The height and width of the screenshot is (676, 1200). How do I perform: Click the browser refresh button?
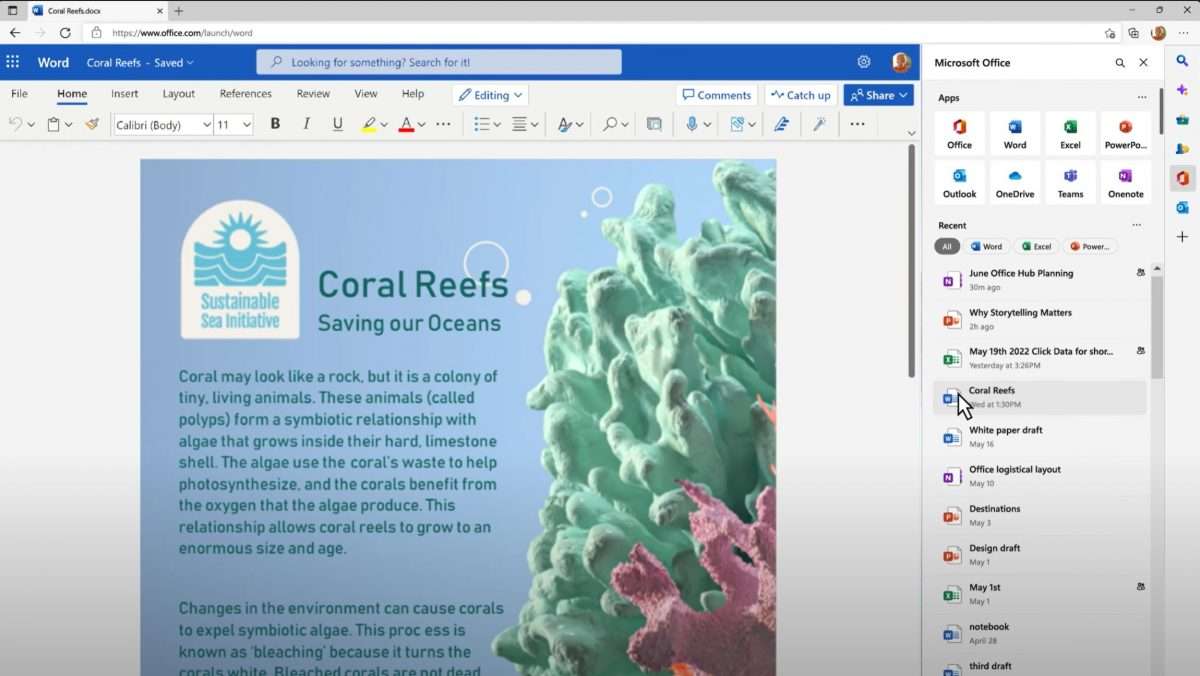65,33
